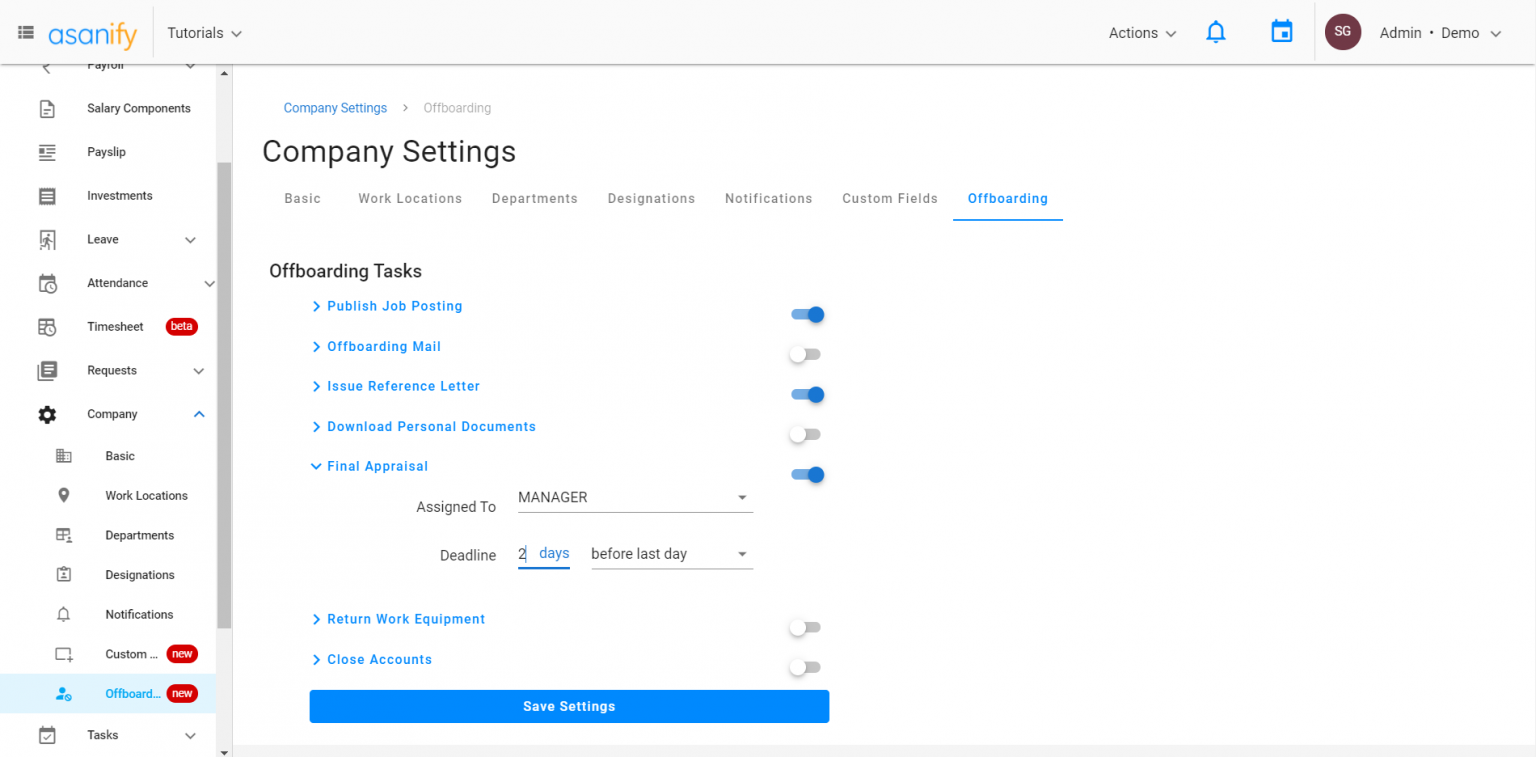1536x757 pixels.
Task: Open the before last day deadline dropdown
Action: click(670, 553)
